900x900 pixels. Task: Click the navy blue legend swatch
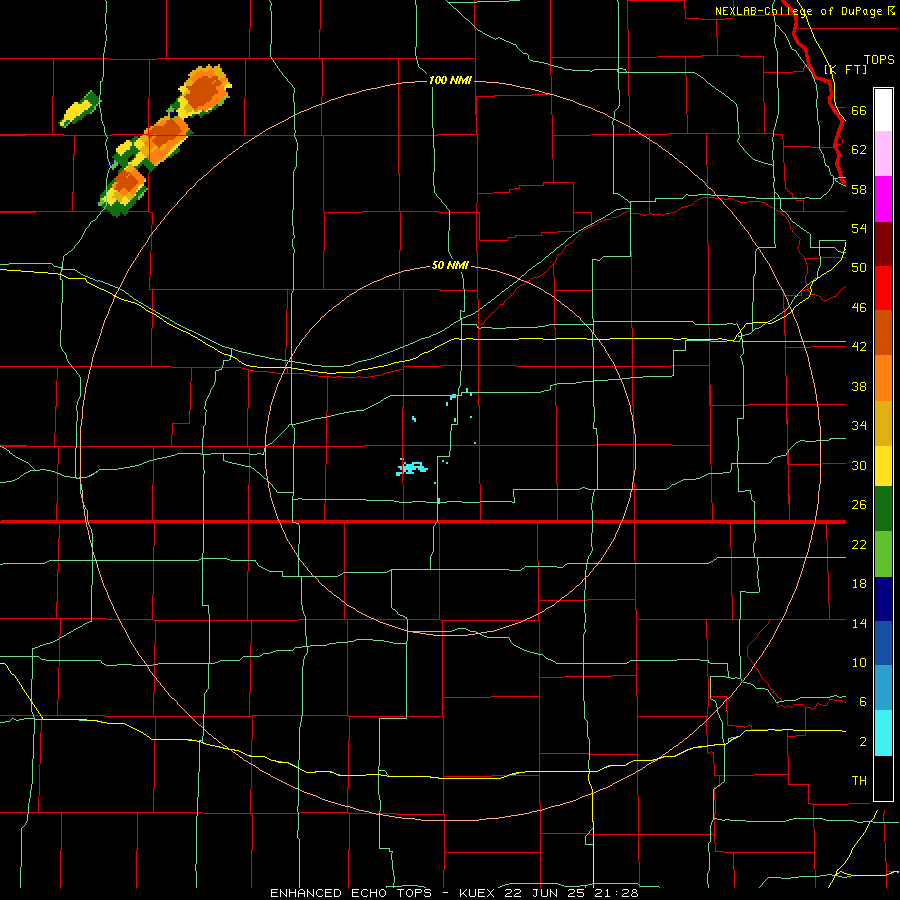pyautogui.click(x=883, y=599)
